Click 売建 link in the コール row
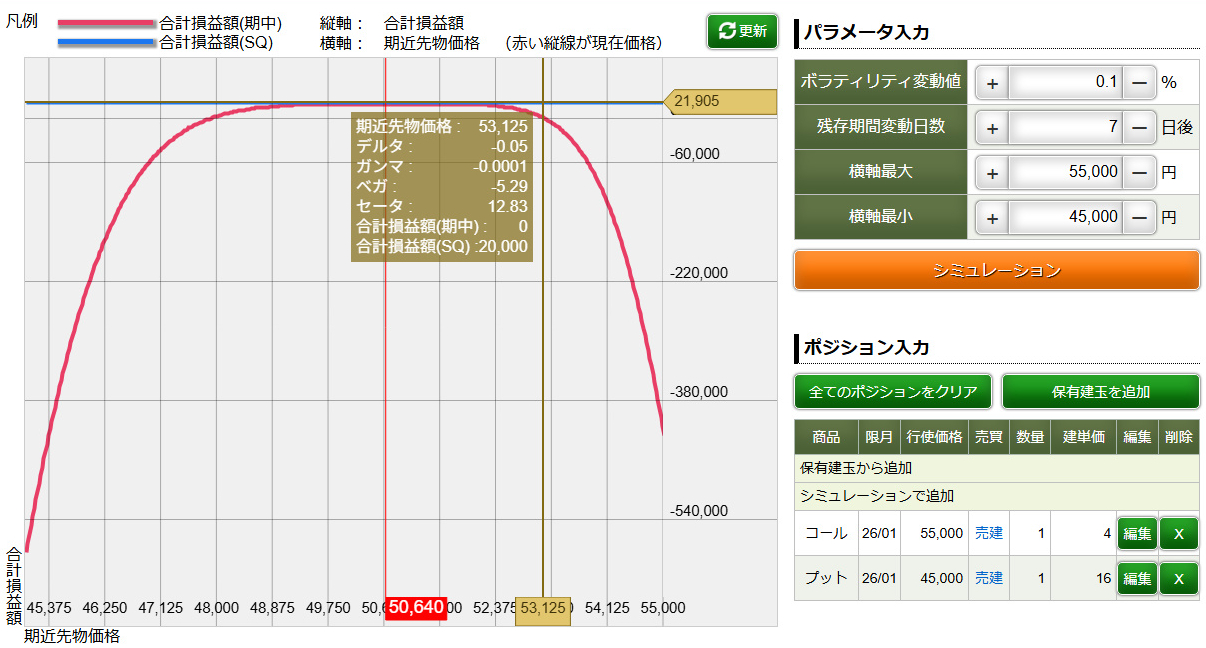Screen dimensions: 1206x648 tap(988, 534)
